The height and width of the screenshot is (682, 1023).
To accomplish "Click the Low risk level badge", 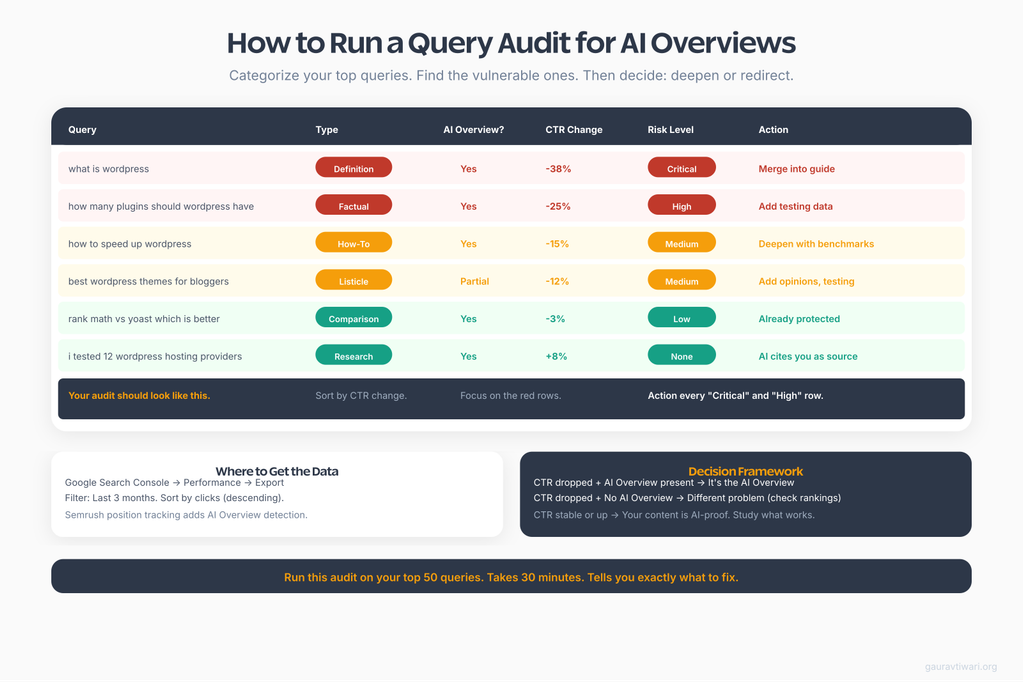I will tap(681, 318).
